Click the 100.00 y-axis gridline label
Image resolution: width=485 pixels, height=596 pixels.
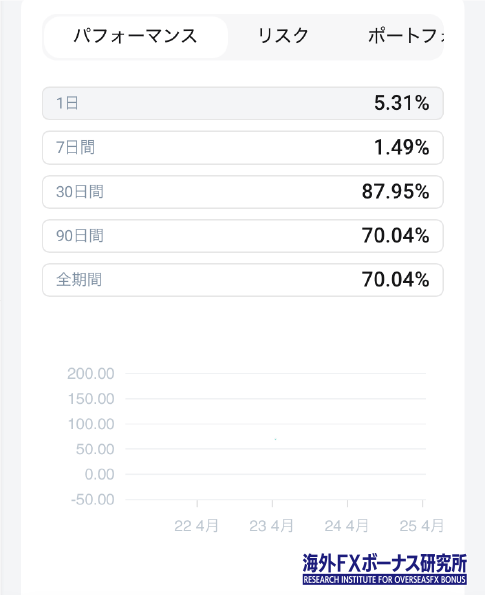pos(91,424)
